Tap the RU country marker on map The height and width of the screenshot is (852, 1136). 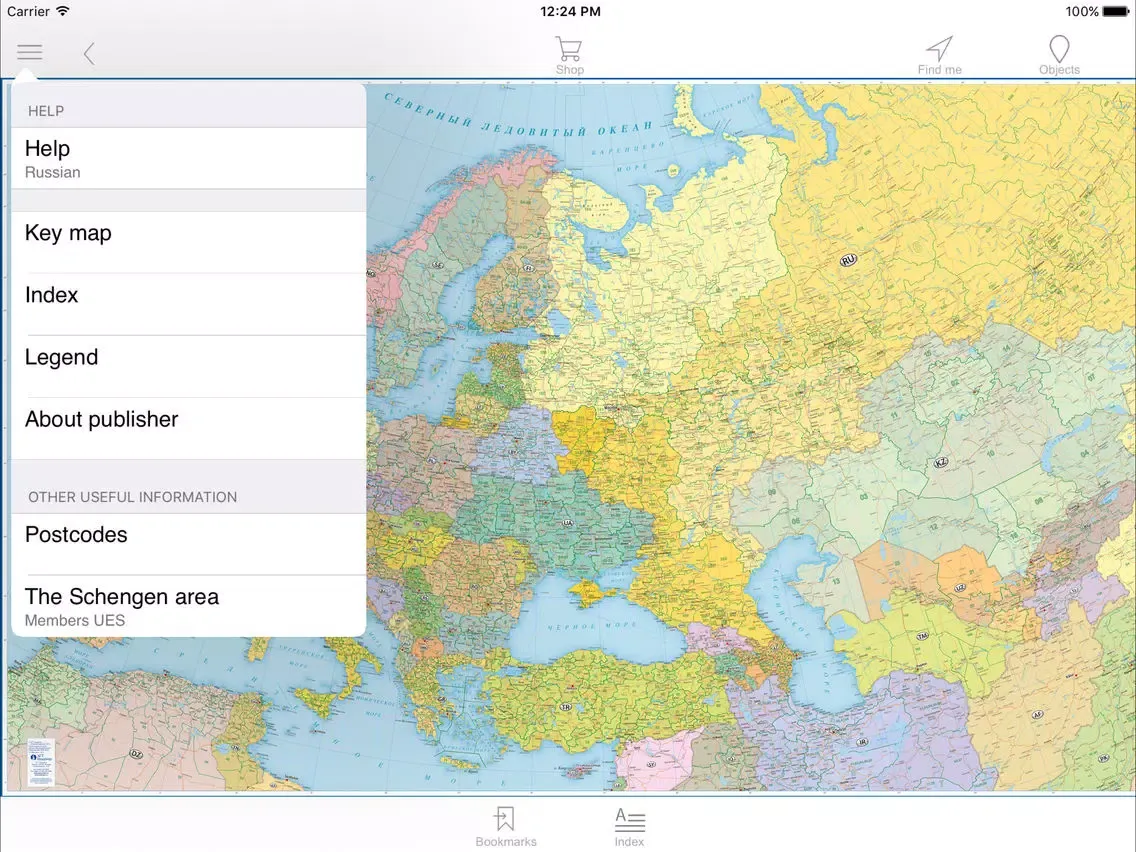point(848,260)
